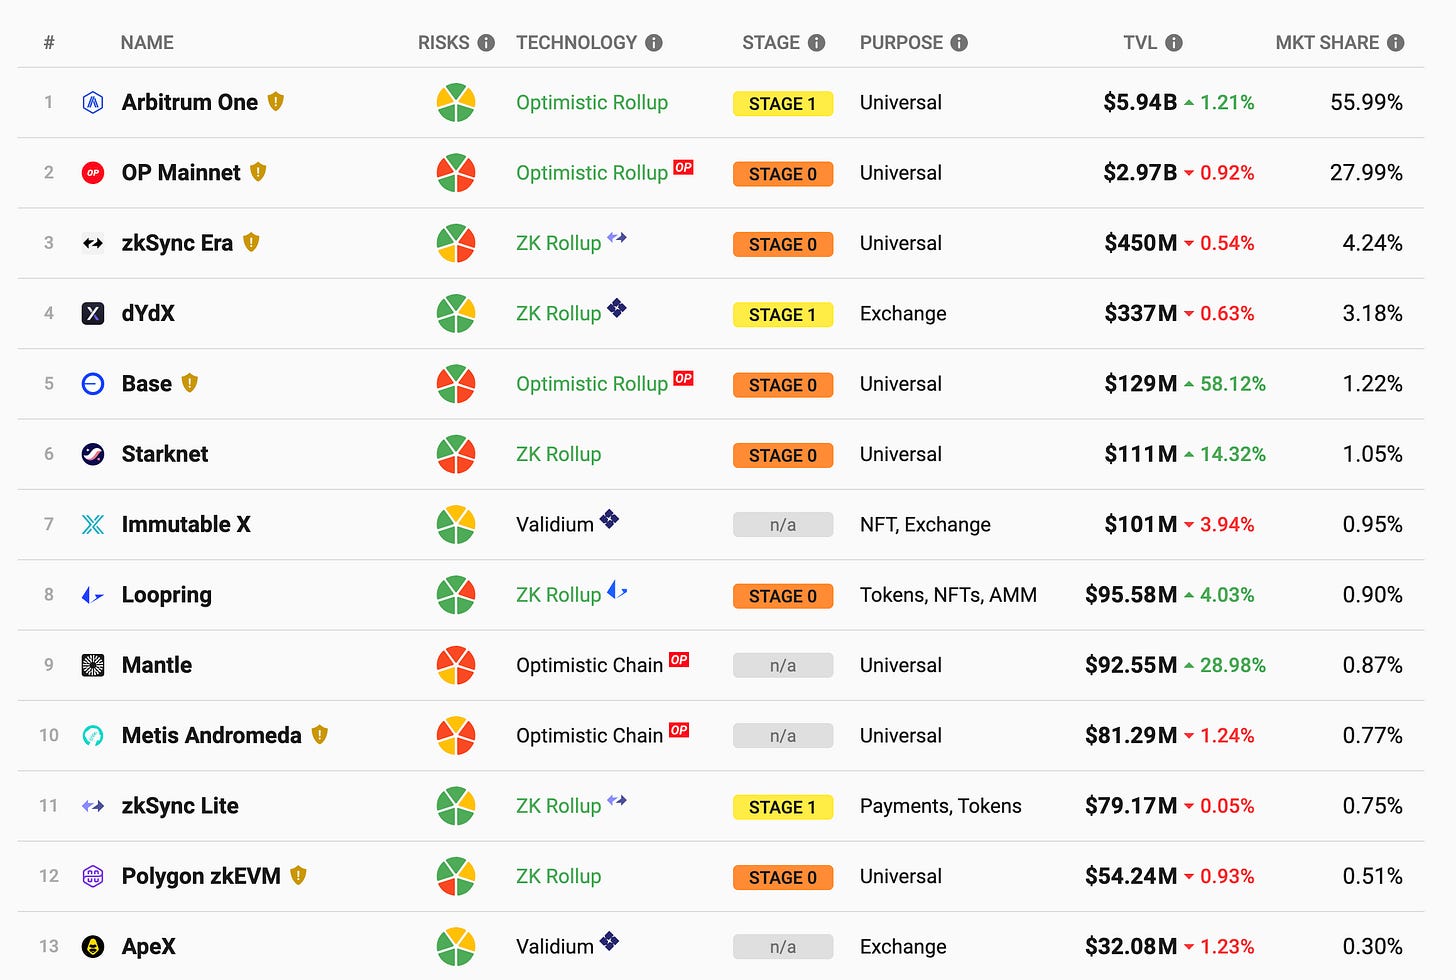Screen dimensions: 1456x980
Task: Click the MKT SHARE info icon
Action: coord(1396,43)
